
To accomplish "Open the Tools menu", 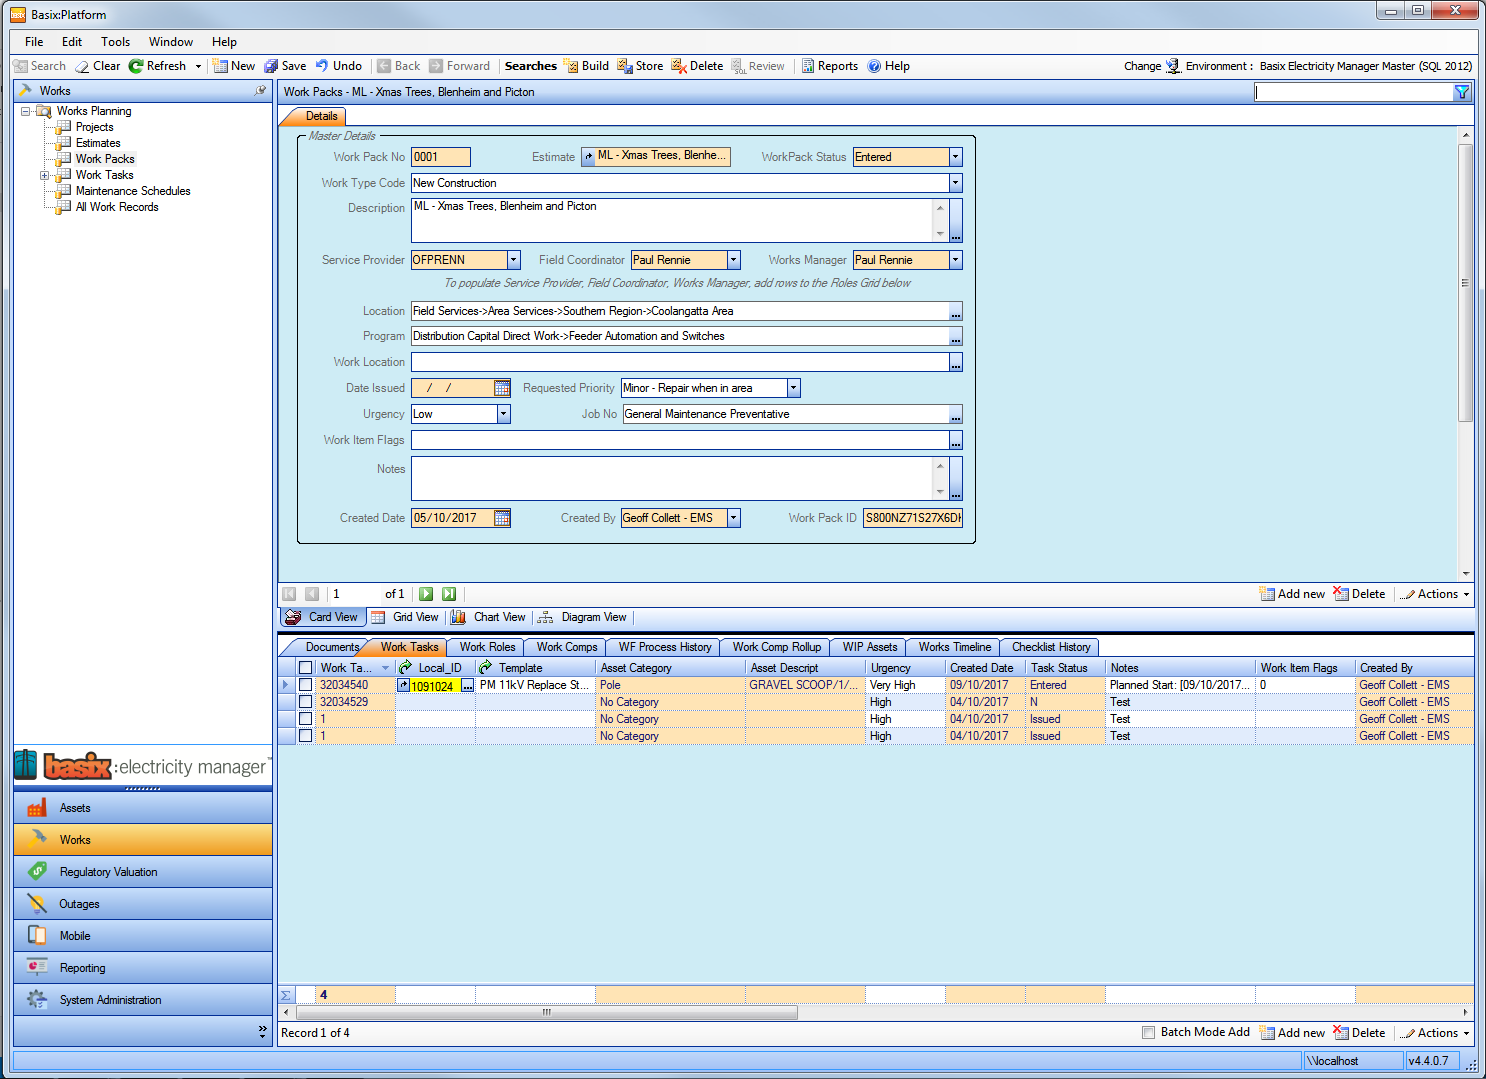I will click(x=115, y=41).
